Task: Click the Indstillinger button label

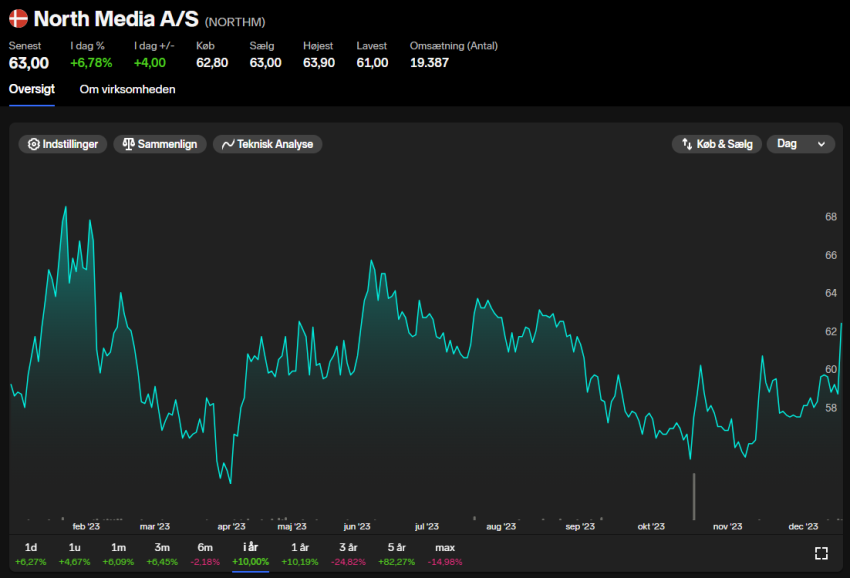Action: pos(70,144)
